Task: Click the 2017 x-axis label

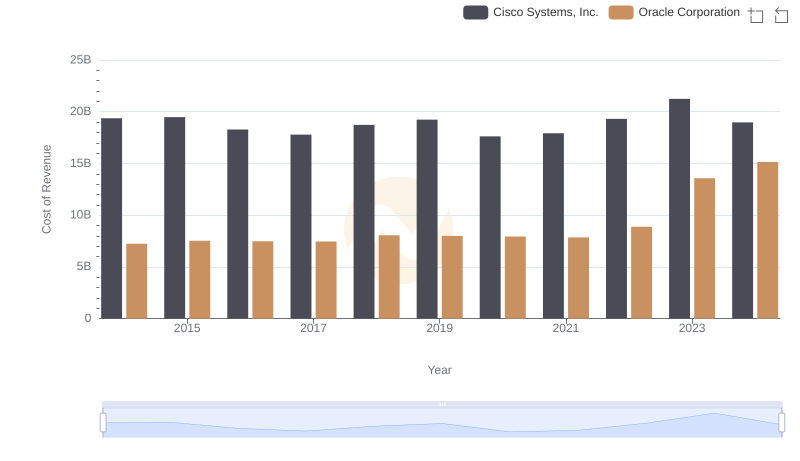Action: click(x=313, y=328)
